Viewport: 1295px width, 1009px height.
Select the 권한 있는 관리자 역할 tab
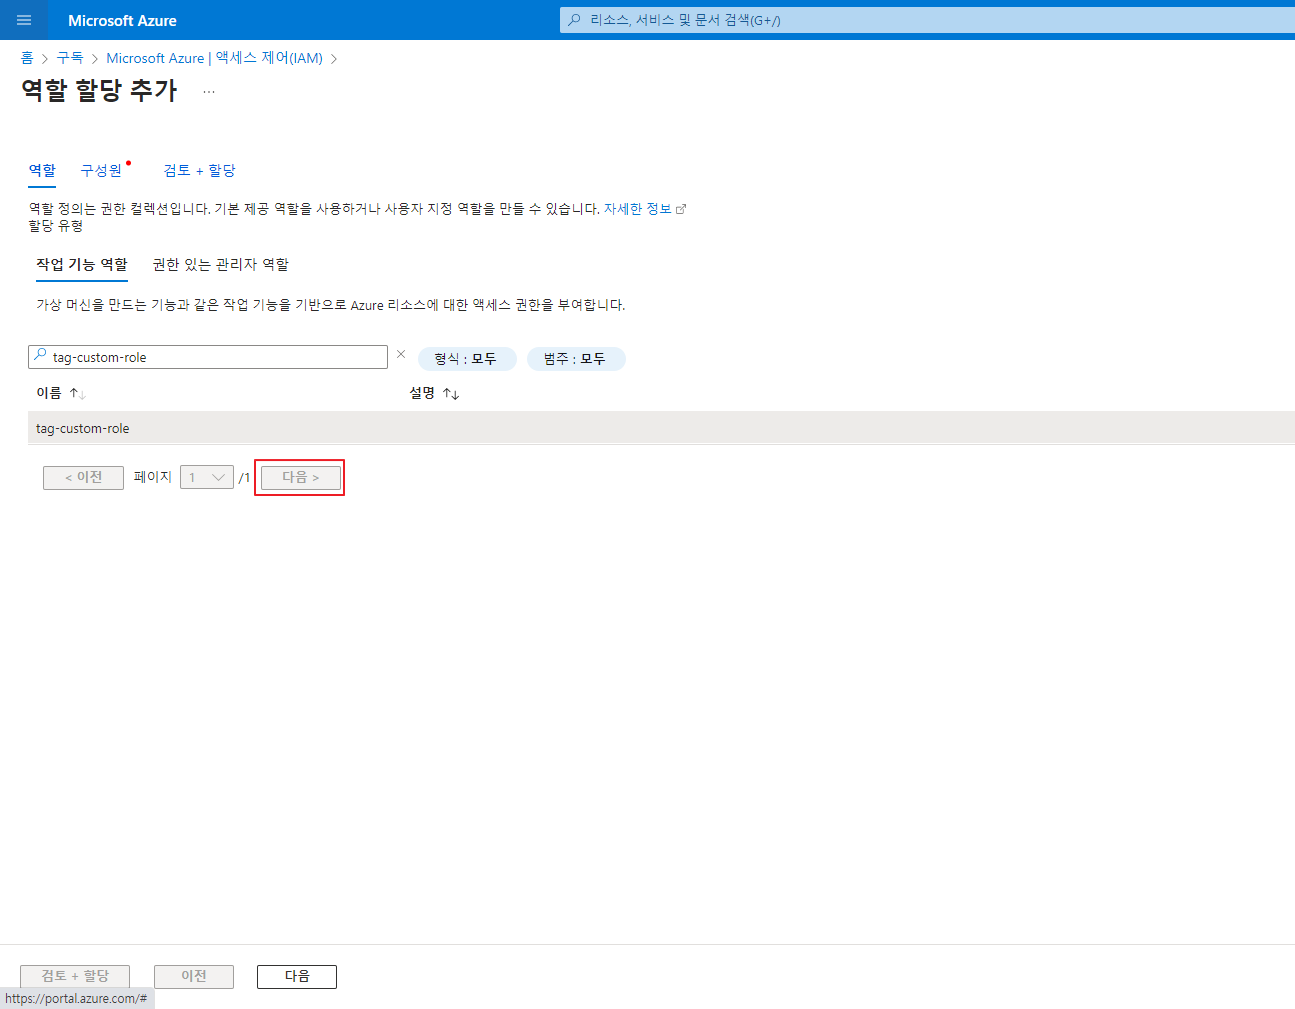[x=220, y=265]
